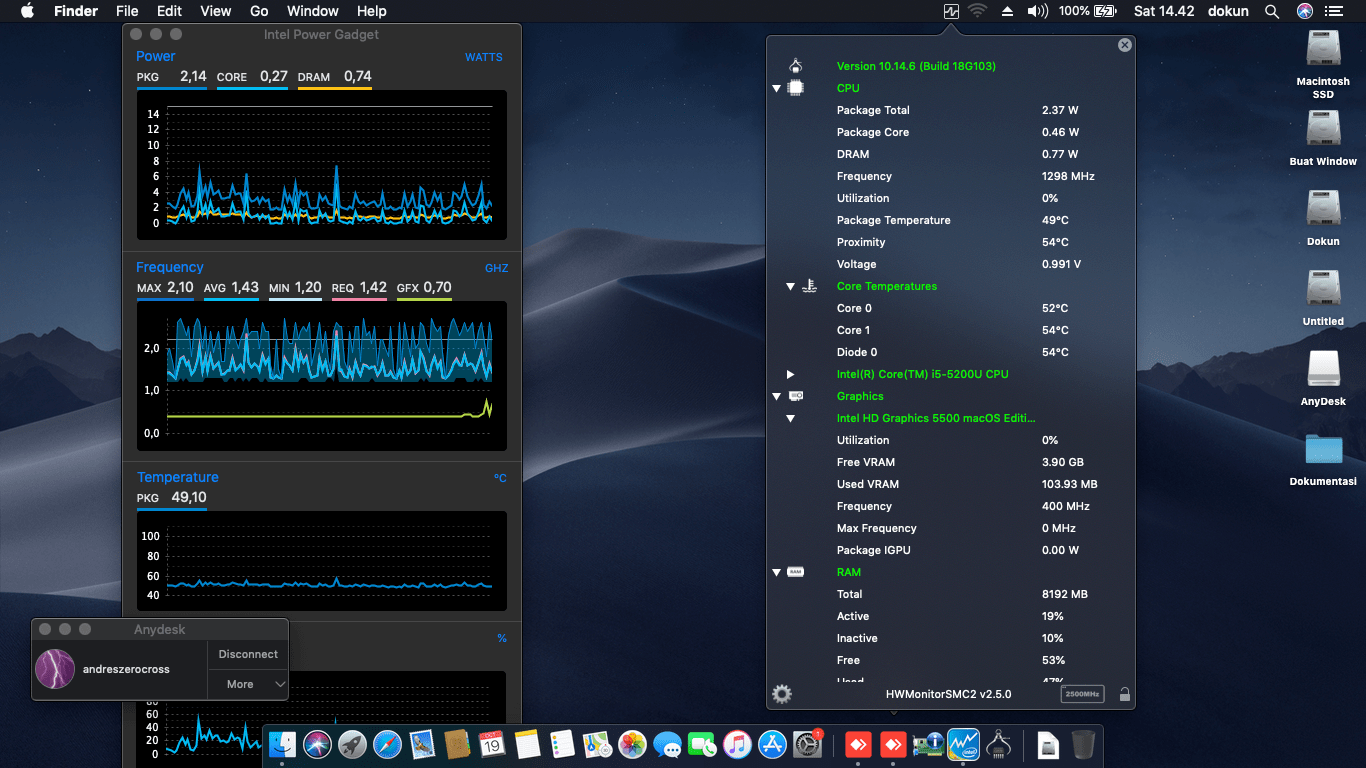Click Disconnect in the AnyDesk window
The height and width of the screenshot is (768, 1366).
247,654
